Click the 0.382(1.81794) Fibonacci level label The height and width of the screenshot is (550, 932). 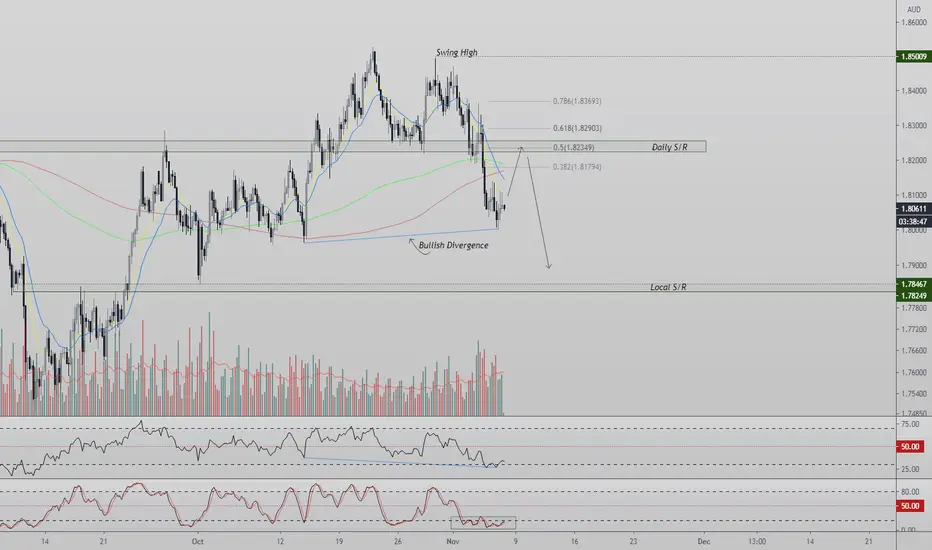tap(577, 166)
